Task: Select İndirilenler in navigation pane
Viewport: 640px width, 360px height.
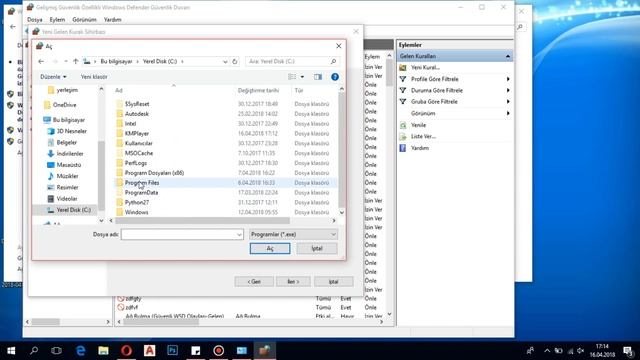Action: pos(70,153)
